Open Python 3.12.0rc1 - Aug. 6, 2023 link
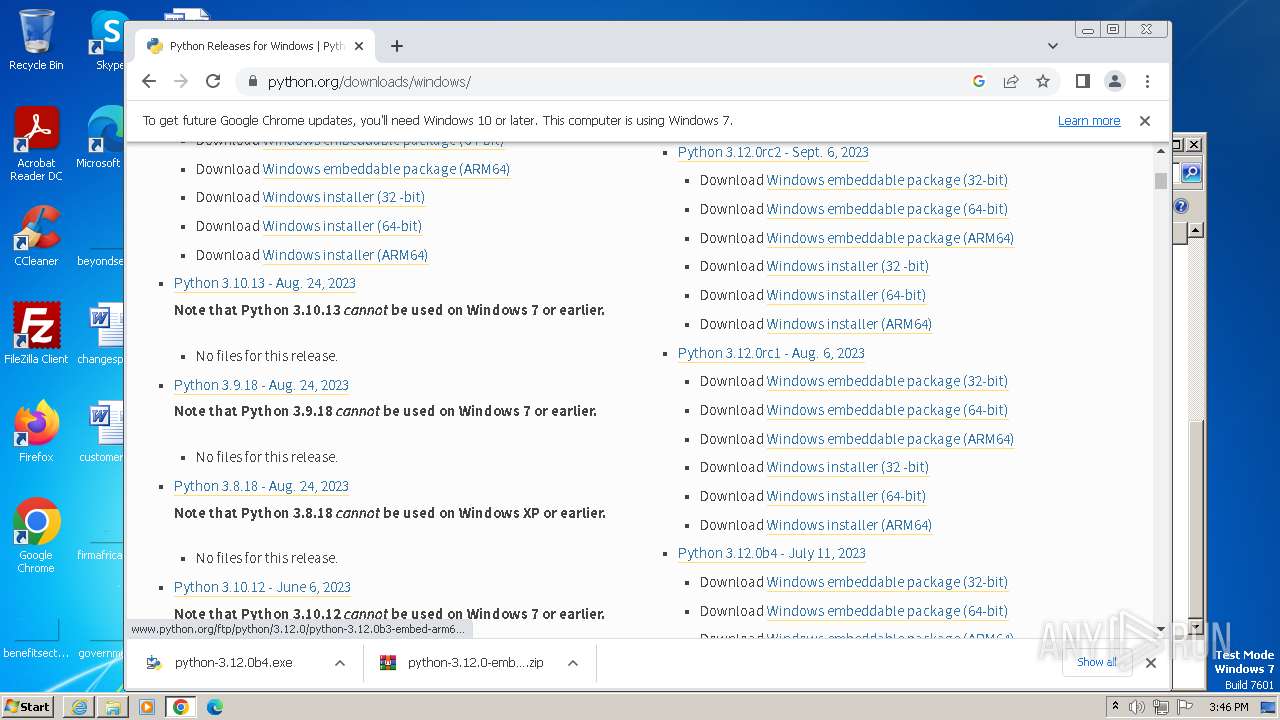The image size is (1280, 720). tap(771, 353)
